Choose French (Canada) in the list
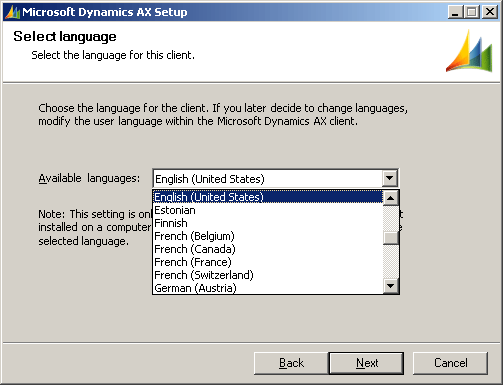503x385 pixels. point(268,249)
